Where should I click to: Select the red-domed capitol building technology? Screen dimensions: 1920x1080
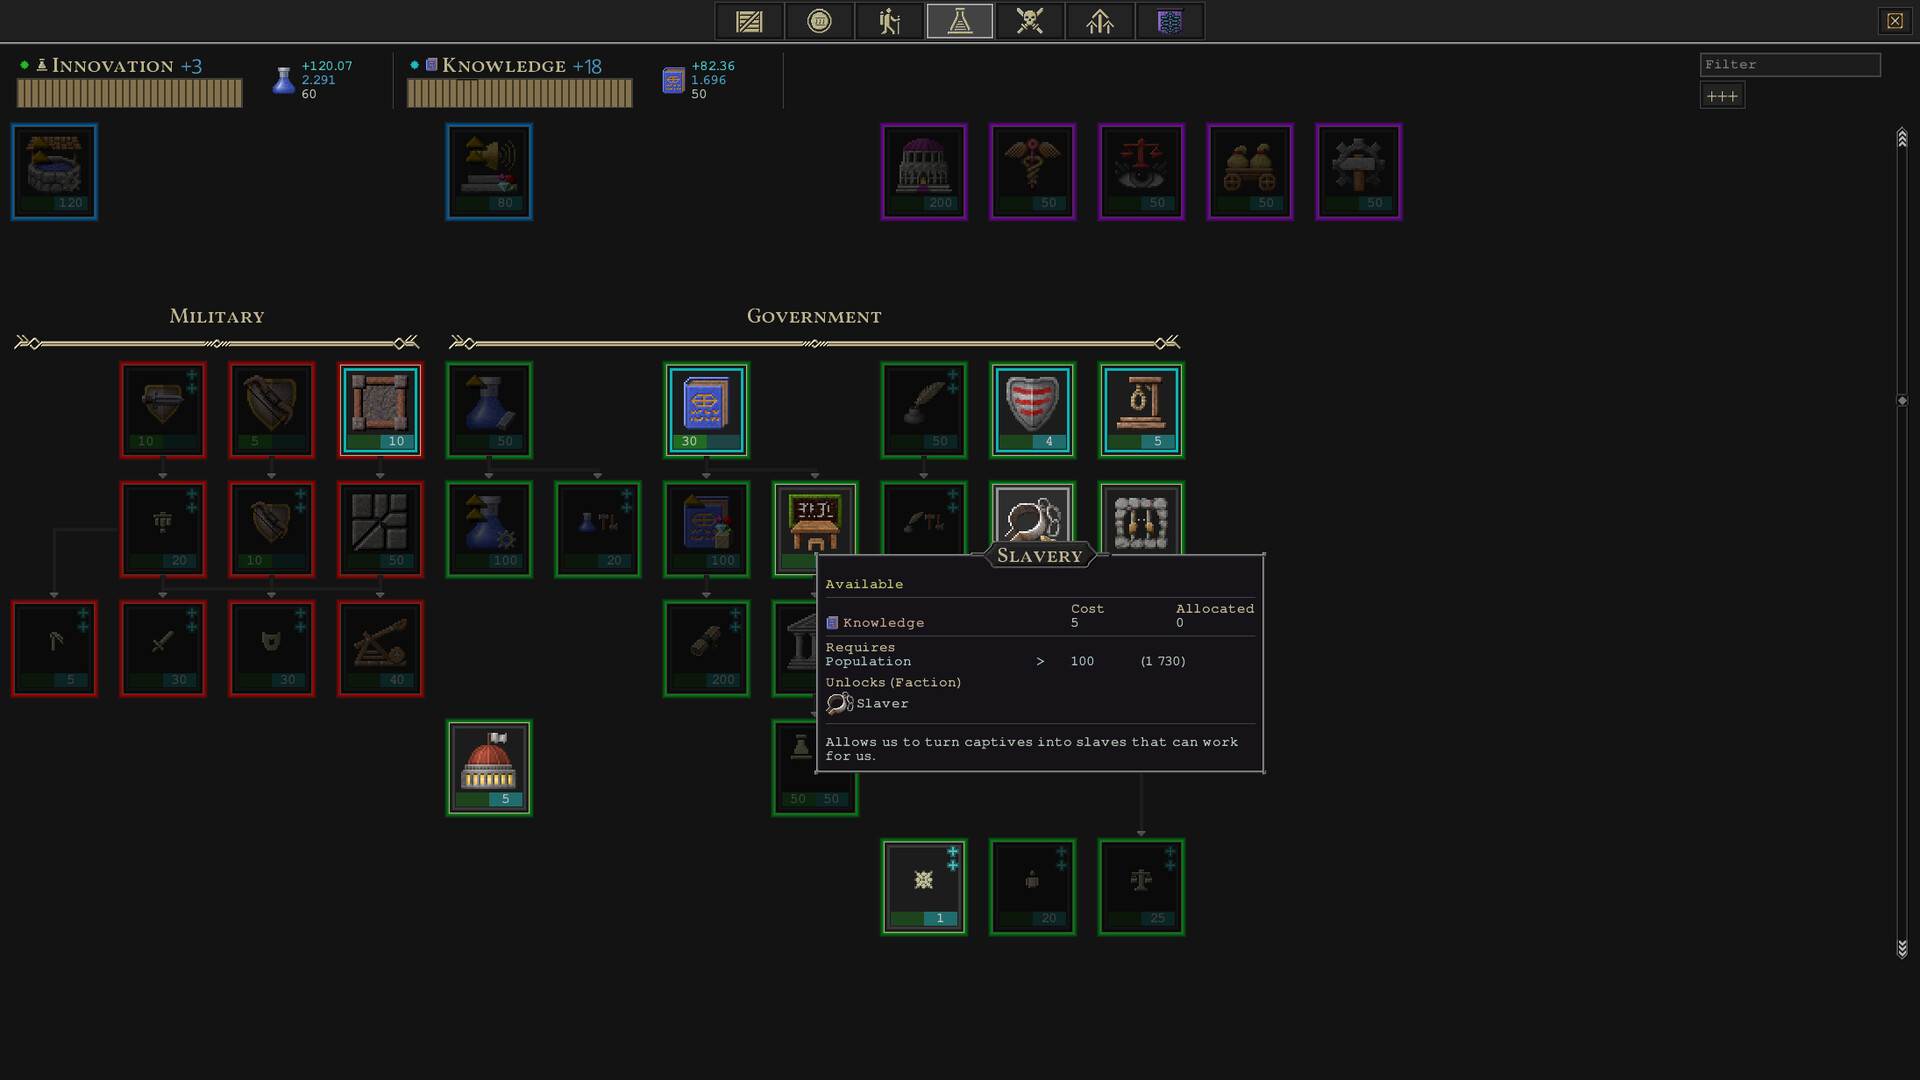(489, 766)
